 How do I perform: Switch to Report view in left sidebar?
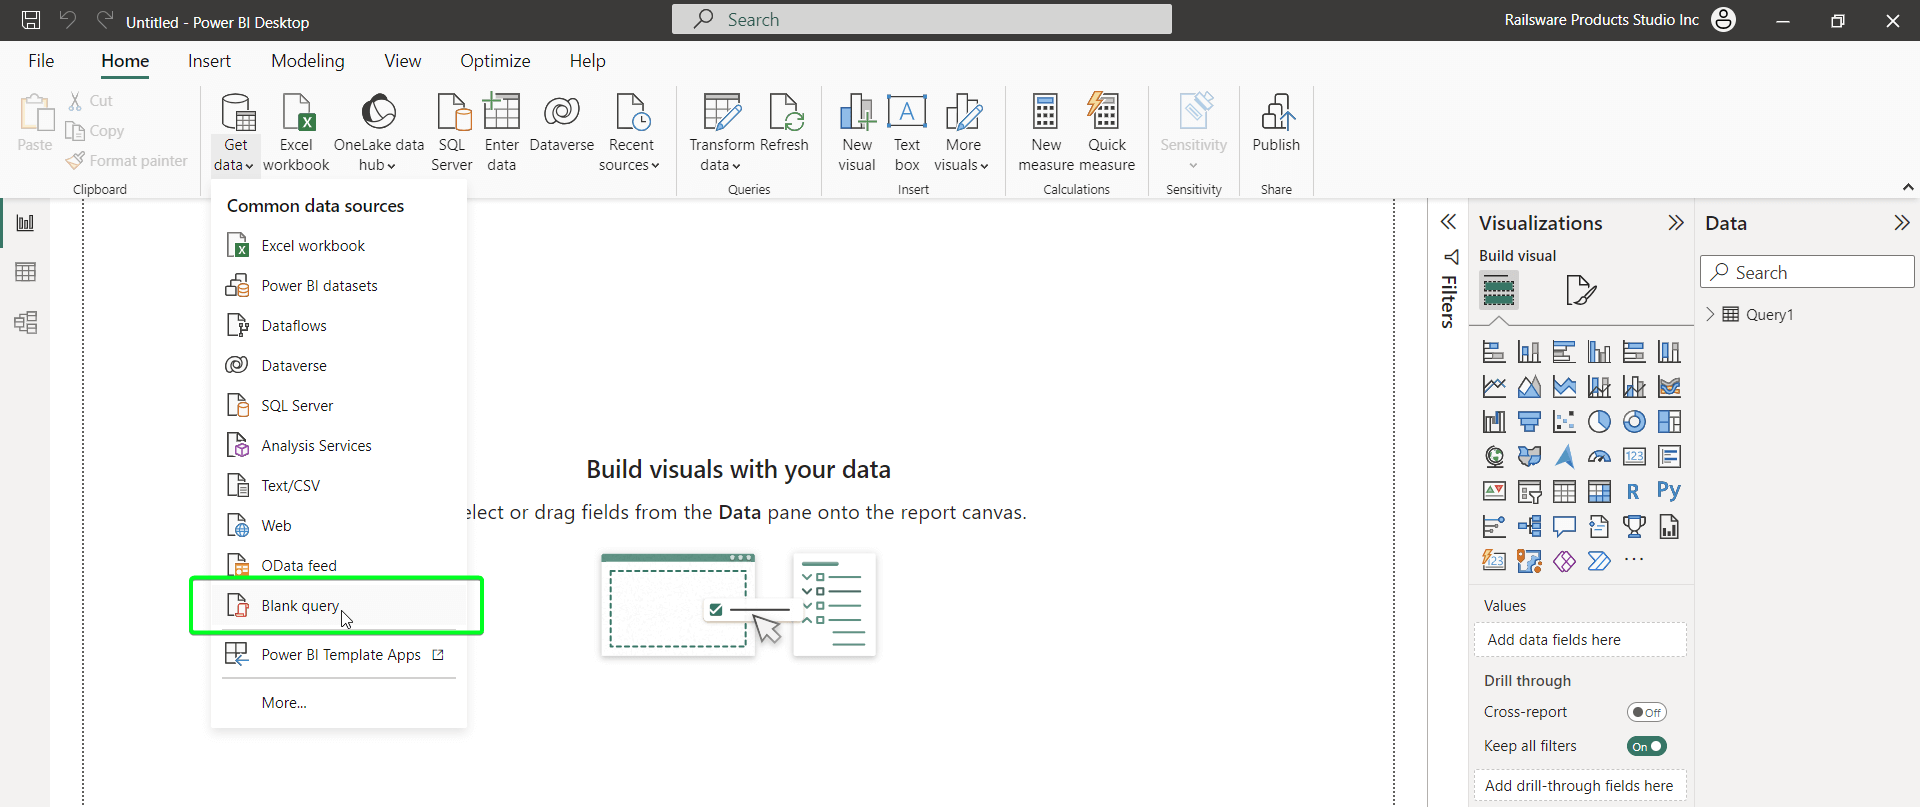pyautogui.click(x=25, y=223)
